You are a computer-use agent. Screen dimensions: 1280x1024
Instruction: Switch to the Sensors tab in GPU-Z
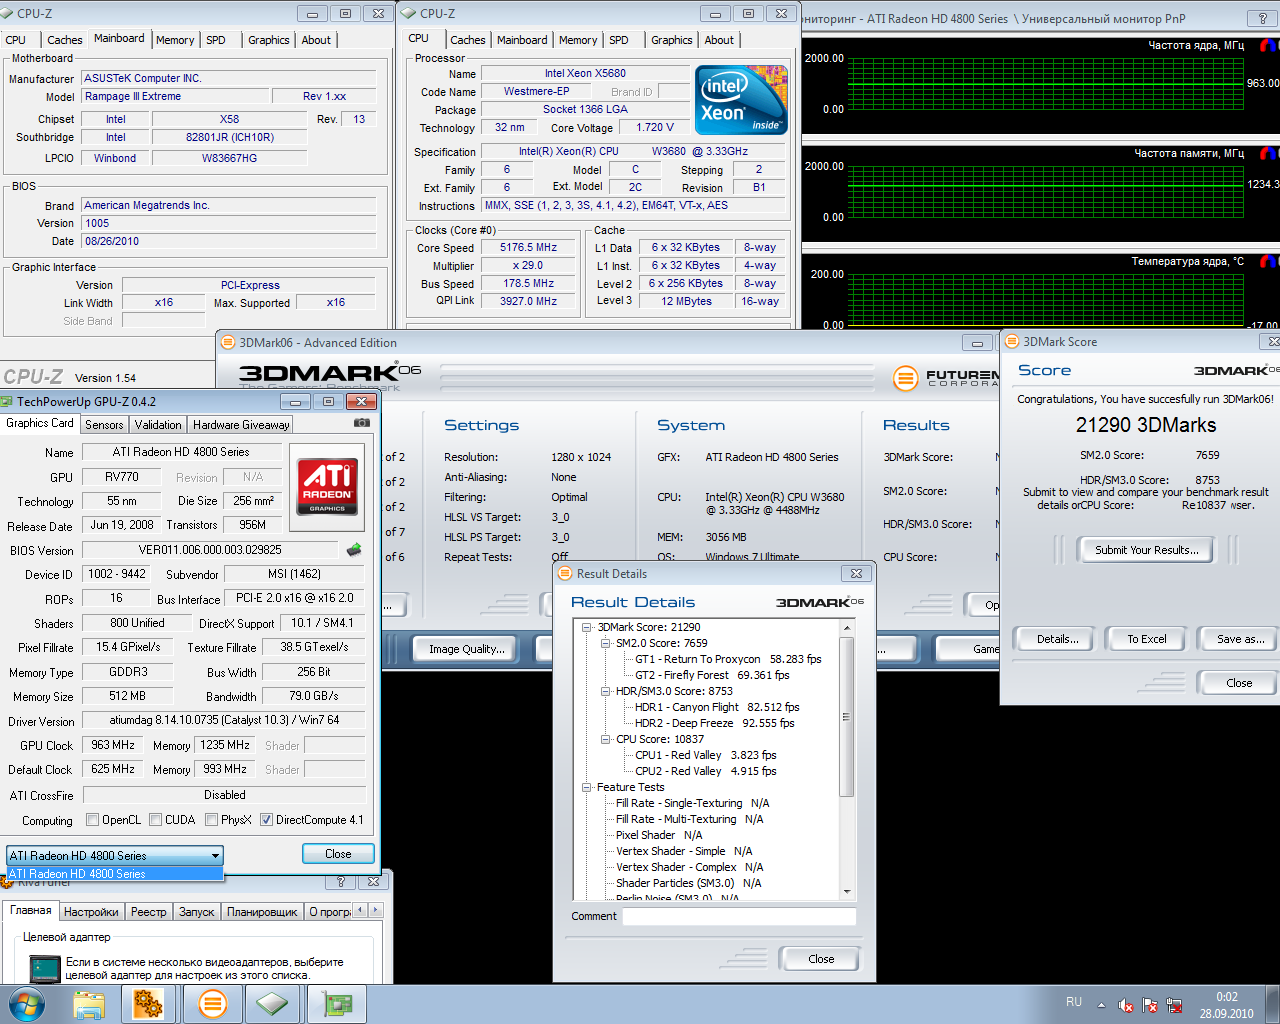coord(104,425)
